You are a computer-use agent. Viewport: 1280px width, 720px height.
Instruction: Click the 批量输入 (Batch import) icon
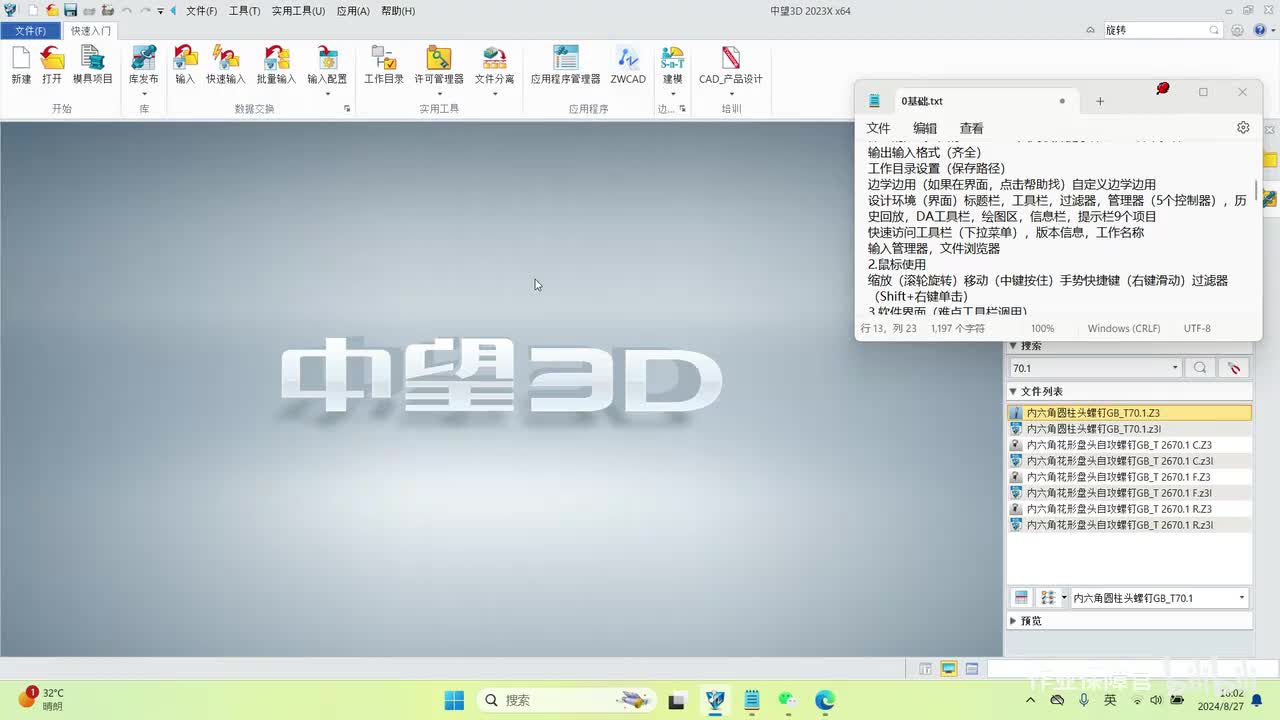pos(276,58)
